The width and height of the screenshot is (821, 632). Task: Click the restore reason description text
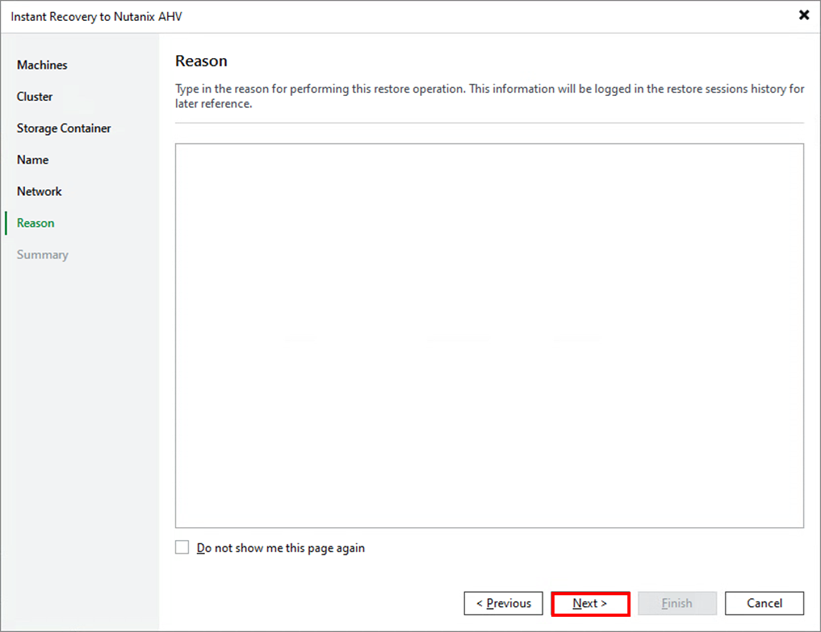pyautogui.click(x=489, y=96)
